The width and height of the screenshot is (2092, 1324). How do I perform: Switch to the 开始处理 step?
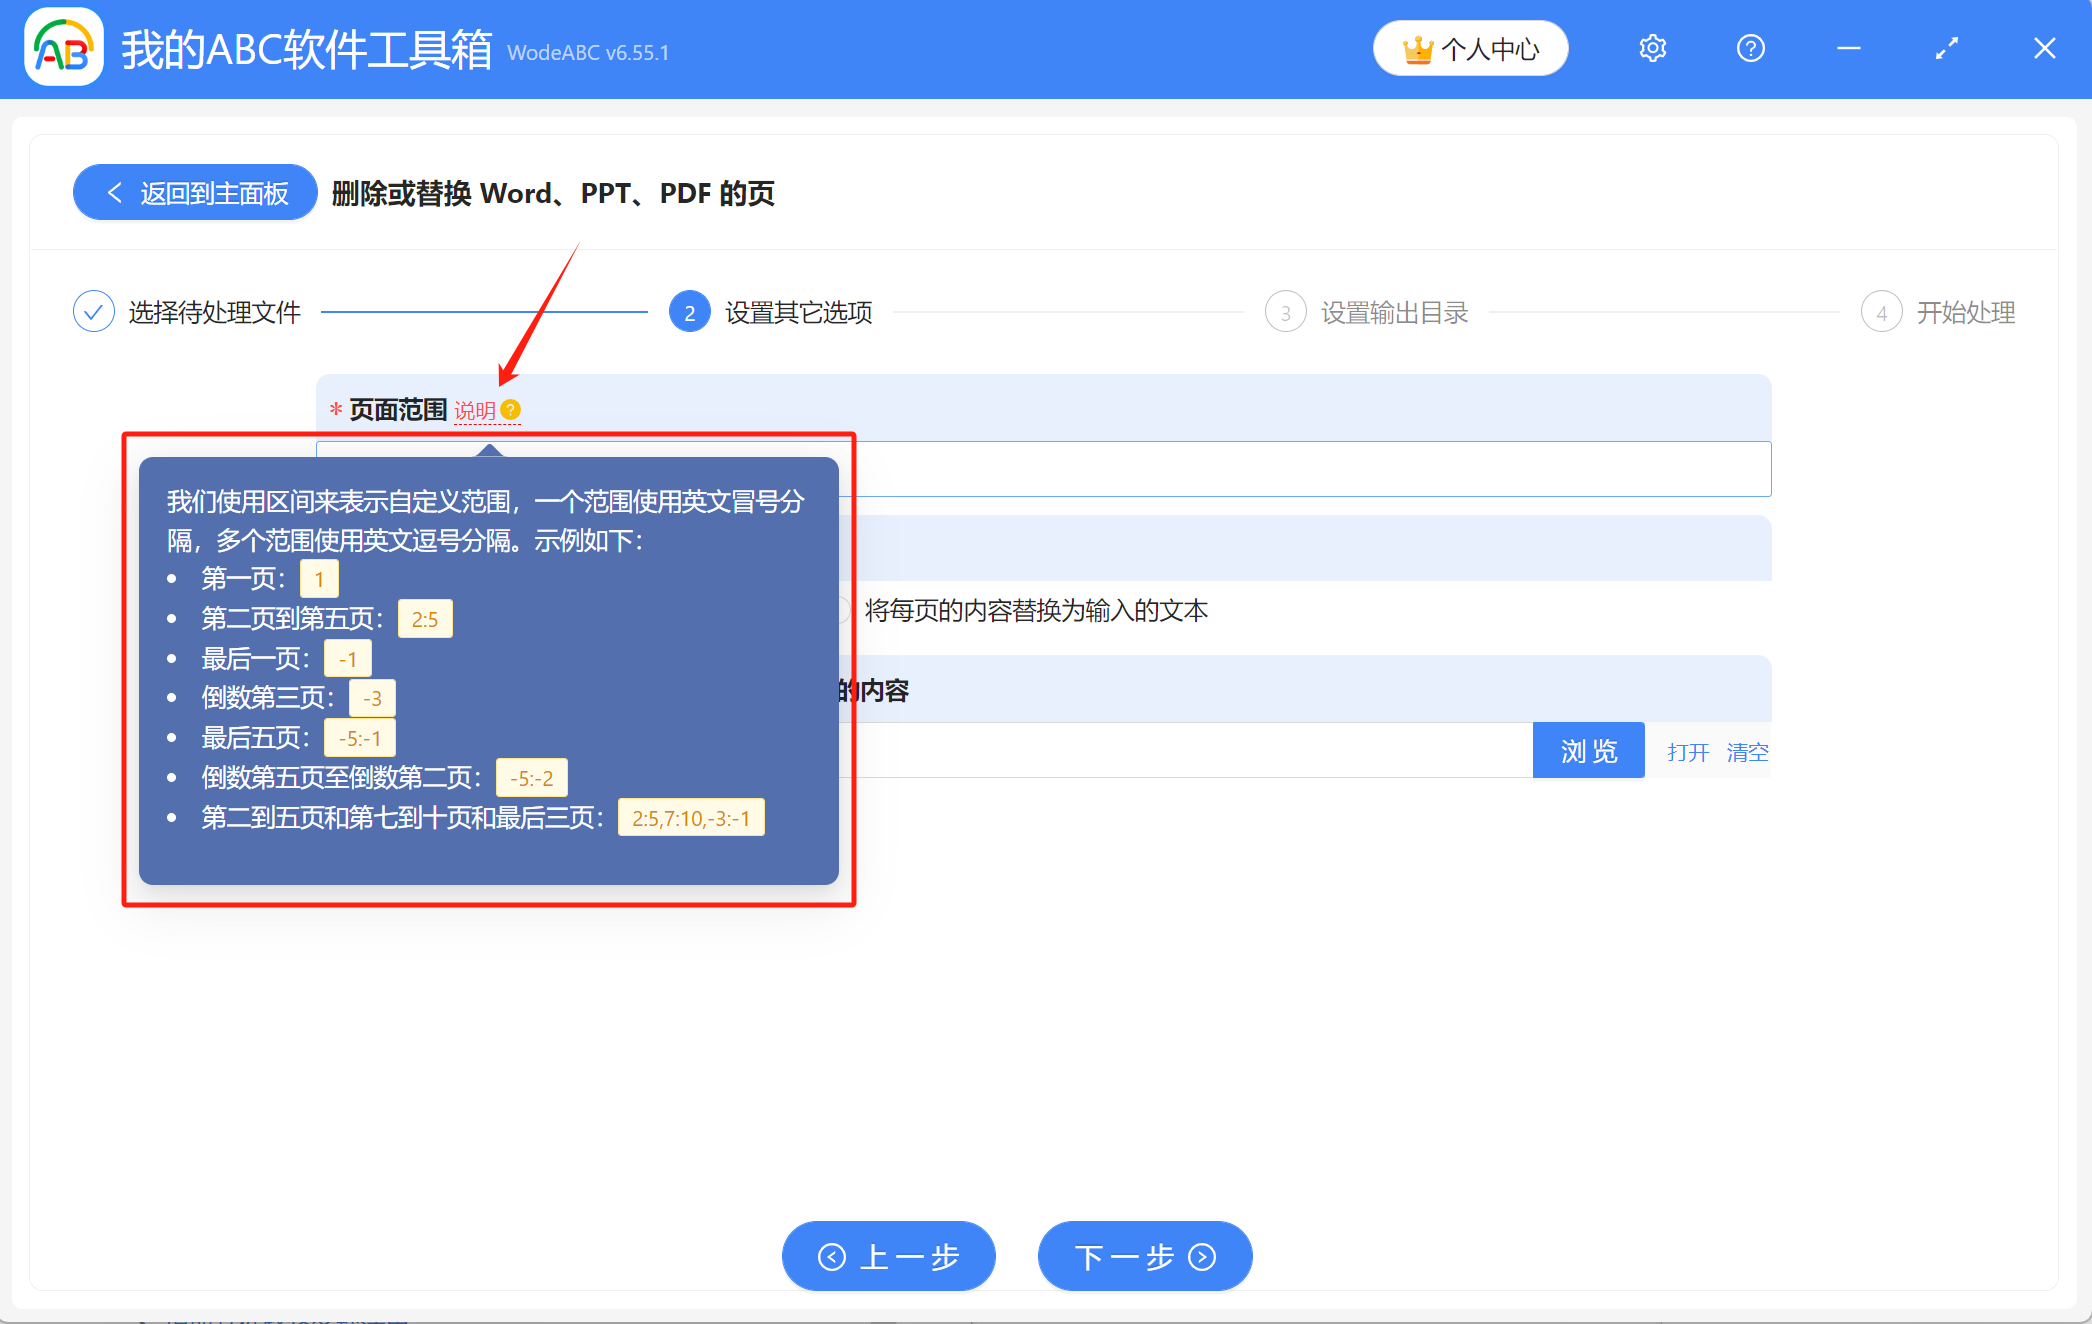click(x=1965, y=311)
